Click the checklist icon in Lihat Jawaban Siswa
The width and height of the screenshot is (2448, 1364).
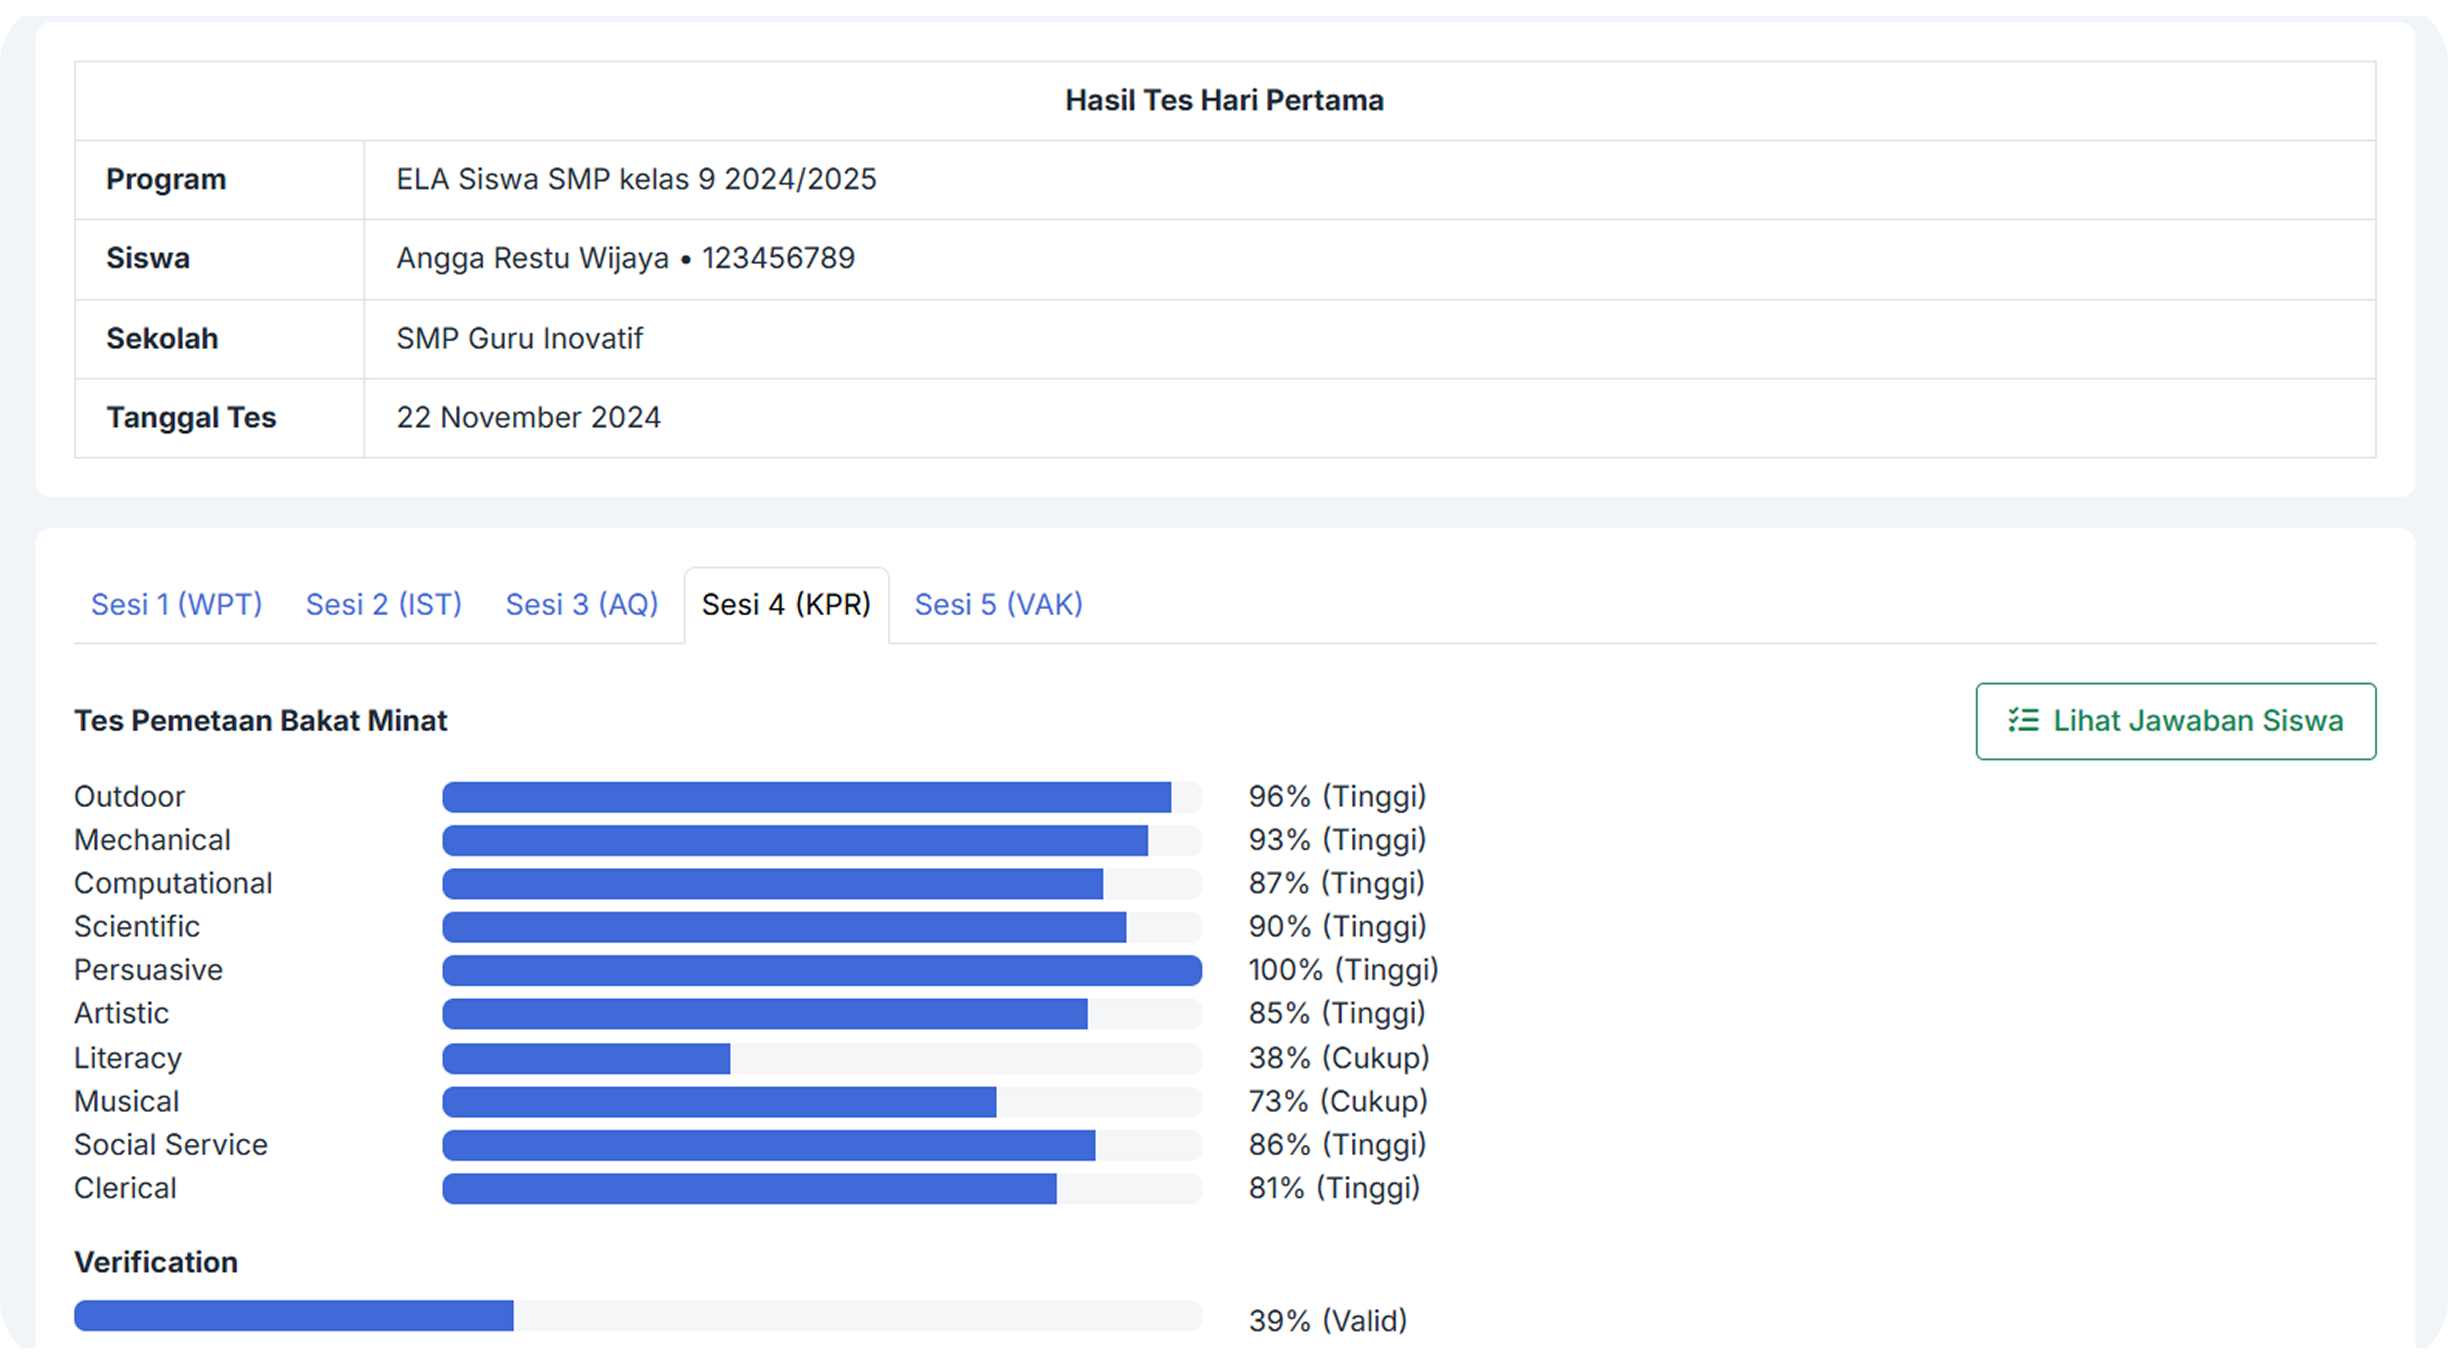point(2023,721)
